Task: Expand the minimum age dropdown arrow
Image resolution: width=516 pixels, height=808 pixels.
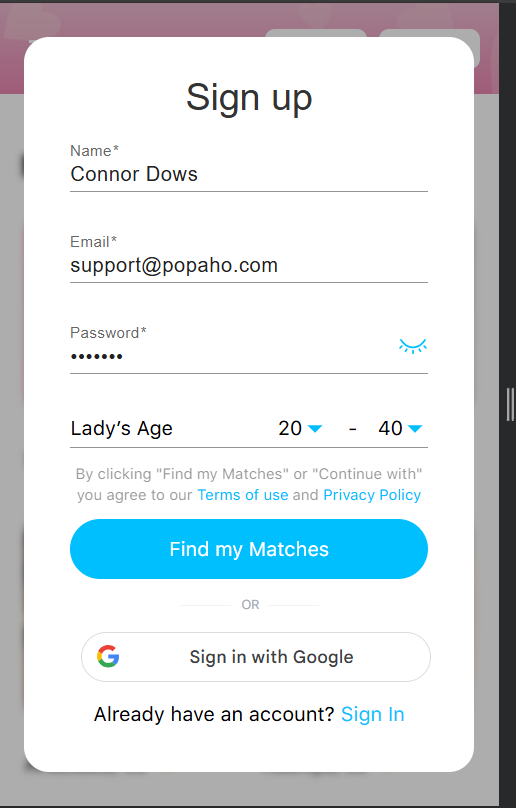Action: (314, 428)
